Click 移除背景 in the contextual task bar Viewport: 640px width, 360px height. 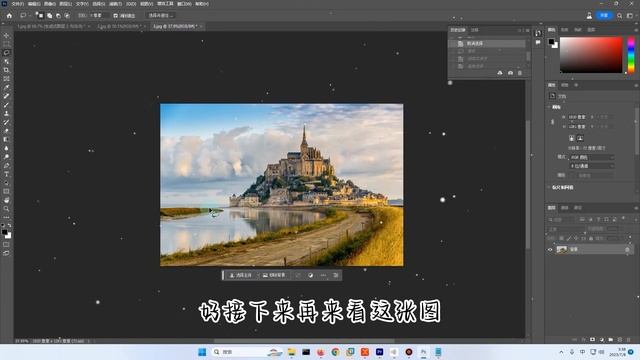click(274, 276)
